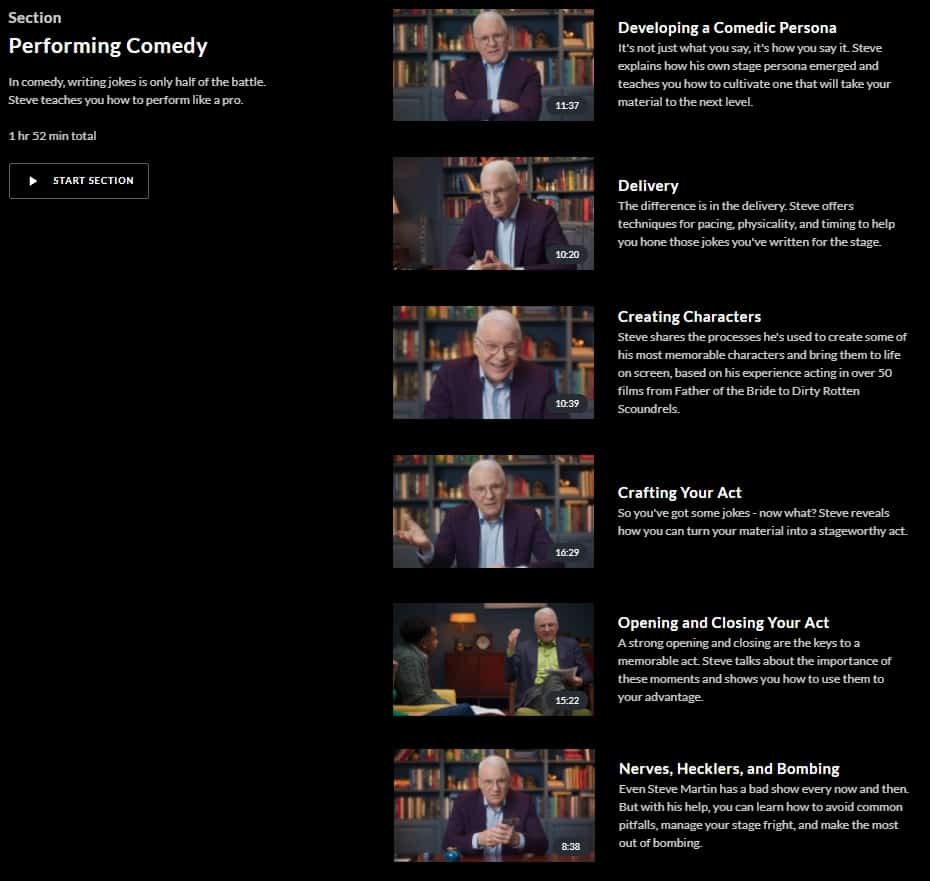
Task: Open the Opening and Closing Your Act thumbnail
Action: [493, 660]
